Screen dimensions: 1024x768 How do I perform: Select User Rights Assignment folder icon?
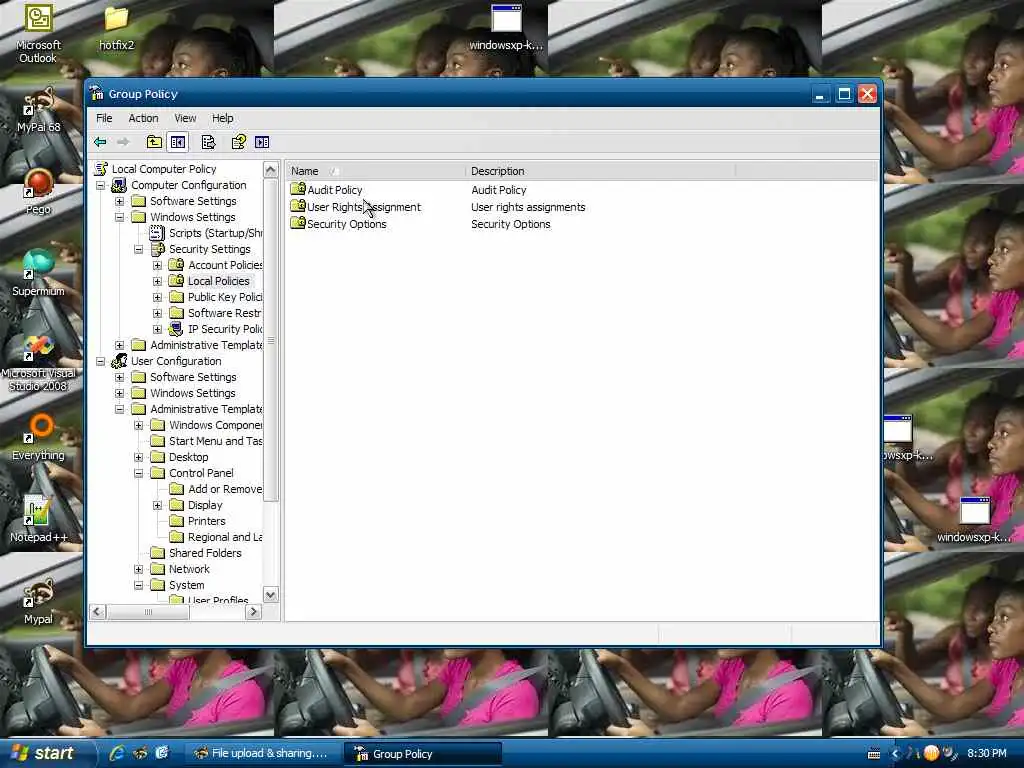(x=298, y=206)
